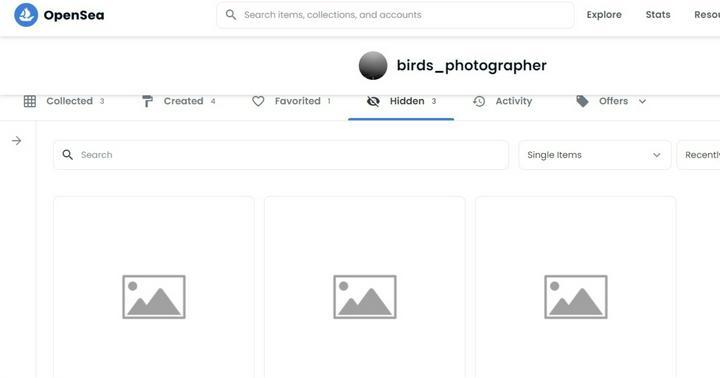The height and width of the screenshot is (378, 720).
Task: Click the birds_photographer profile avatar
Action: (x=373, y=65)
